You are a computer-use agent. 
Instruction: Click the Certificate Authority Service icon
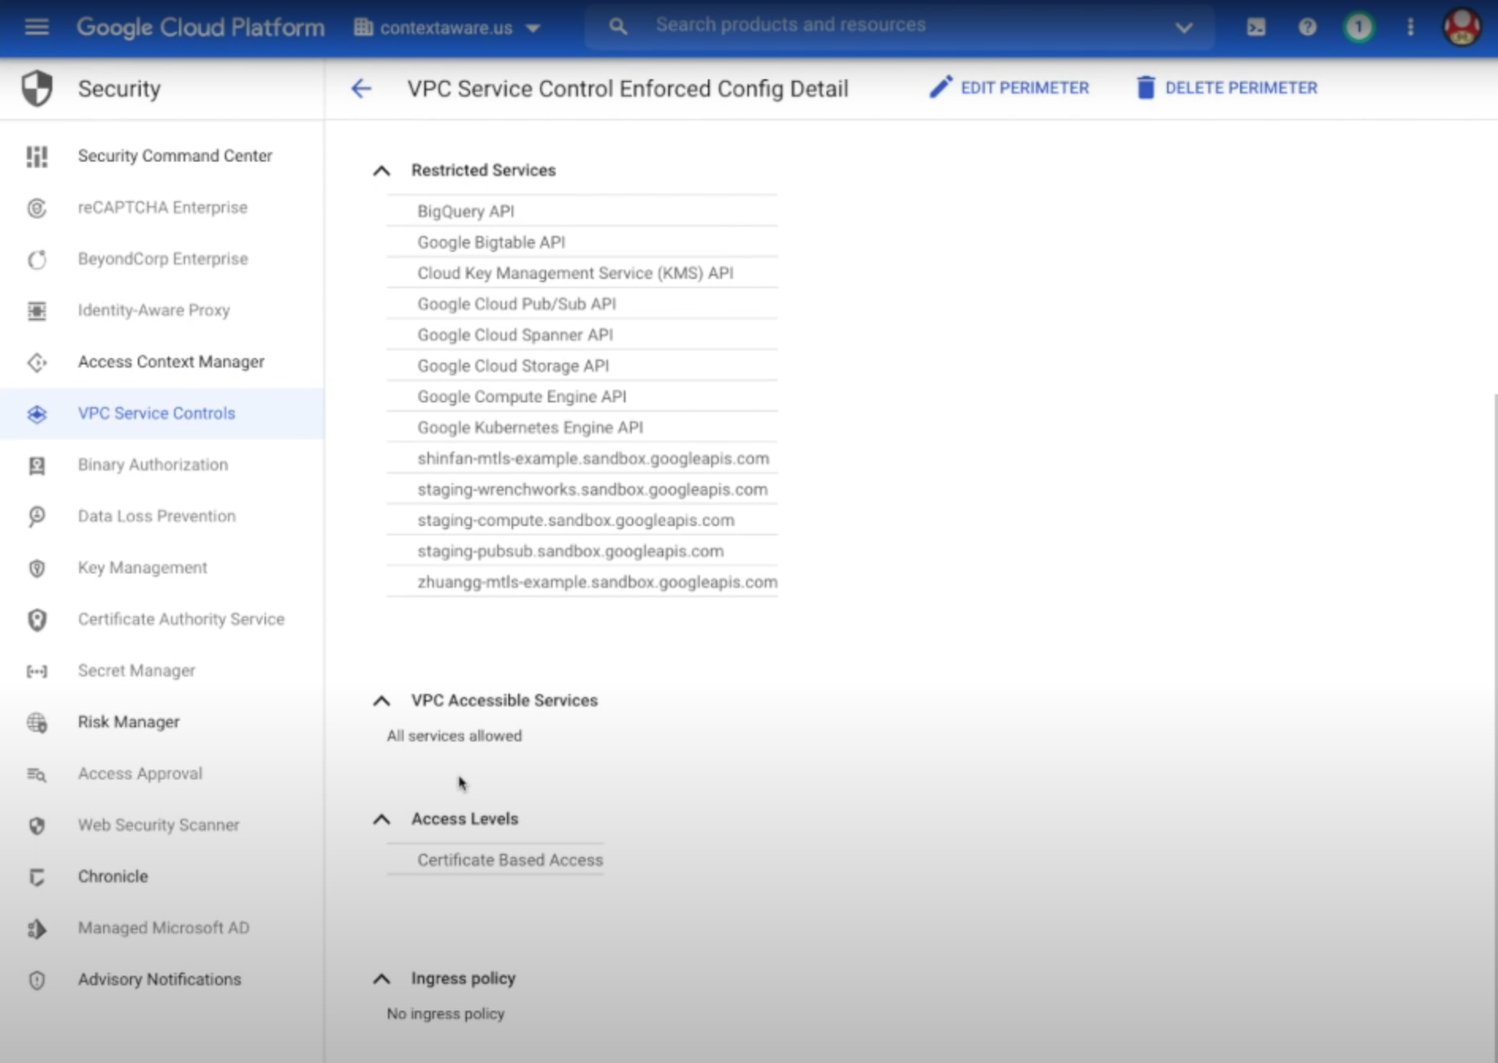tap(37, 620)
